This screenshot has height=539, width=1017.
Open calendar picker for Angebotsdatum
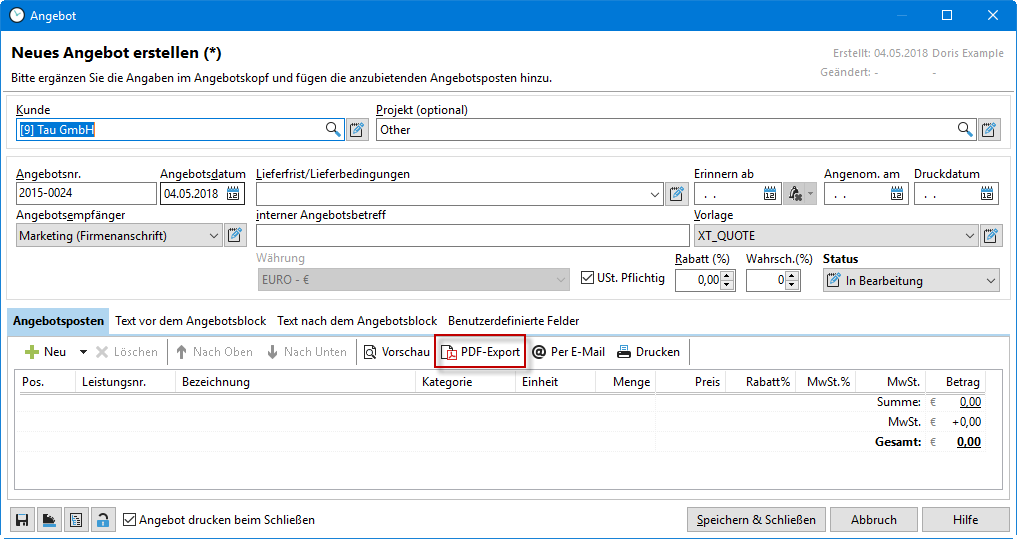[233, 194]
